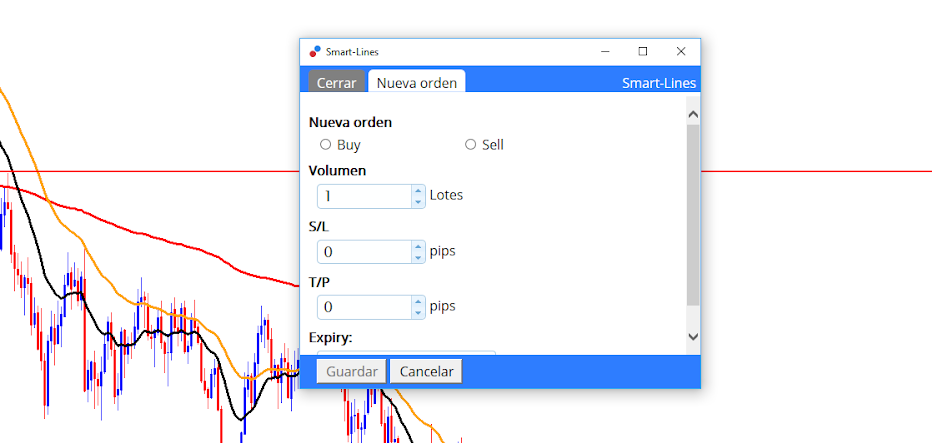Image resolution: width=932 pixels, height=443 pixels.
Task: Open the Nueva orden tab
Action: (x=417, y=82)
